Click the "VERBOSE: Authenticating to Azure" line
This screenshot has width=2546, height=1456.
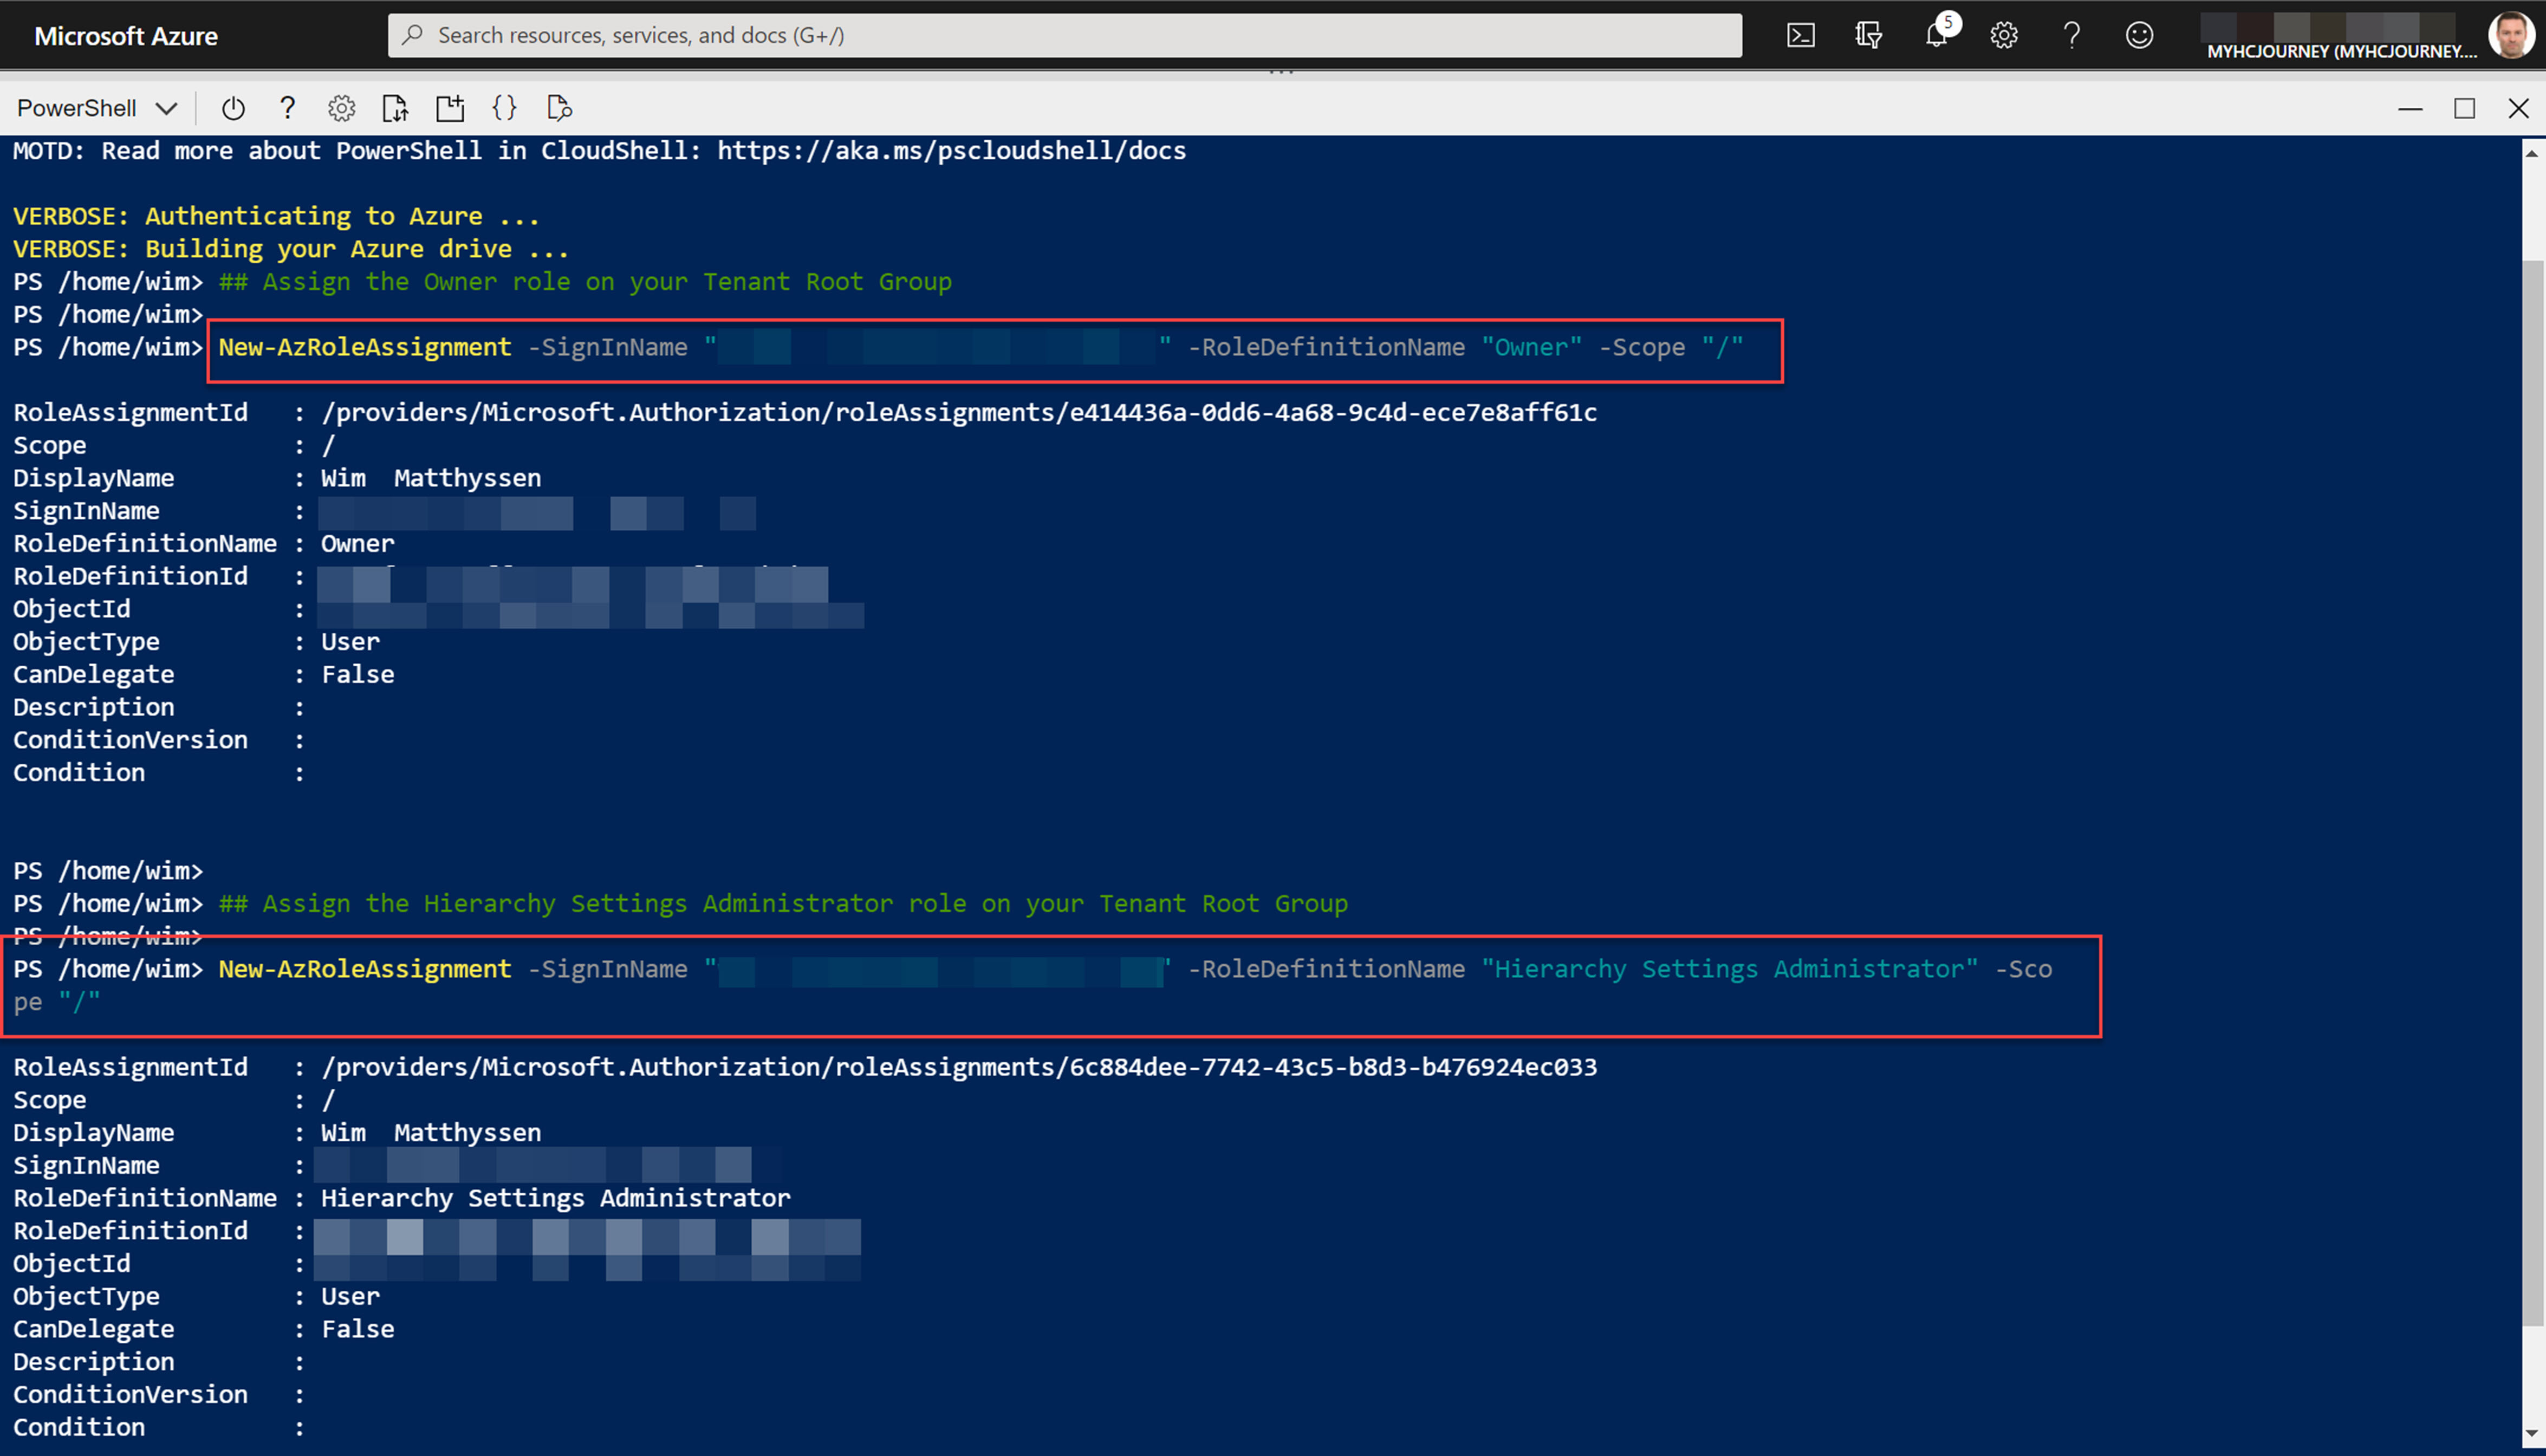[x=276, y=217]
